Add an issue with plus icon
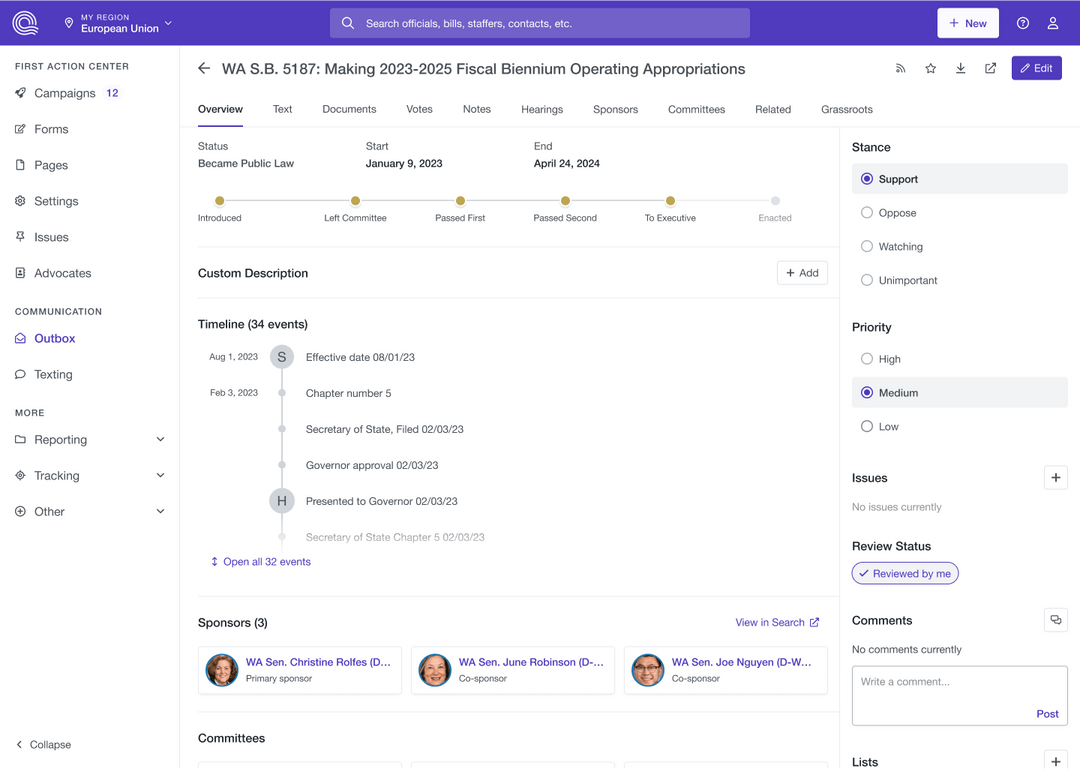Viewport: 1080px width, 769px height. [1055, 478]
